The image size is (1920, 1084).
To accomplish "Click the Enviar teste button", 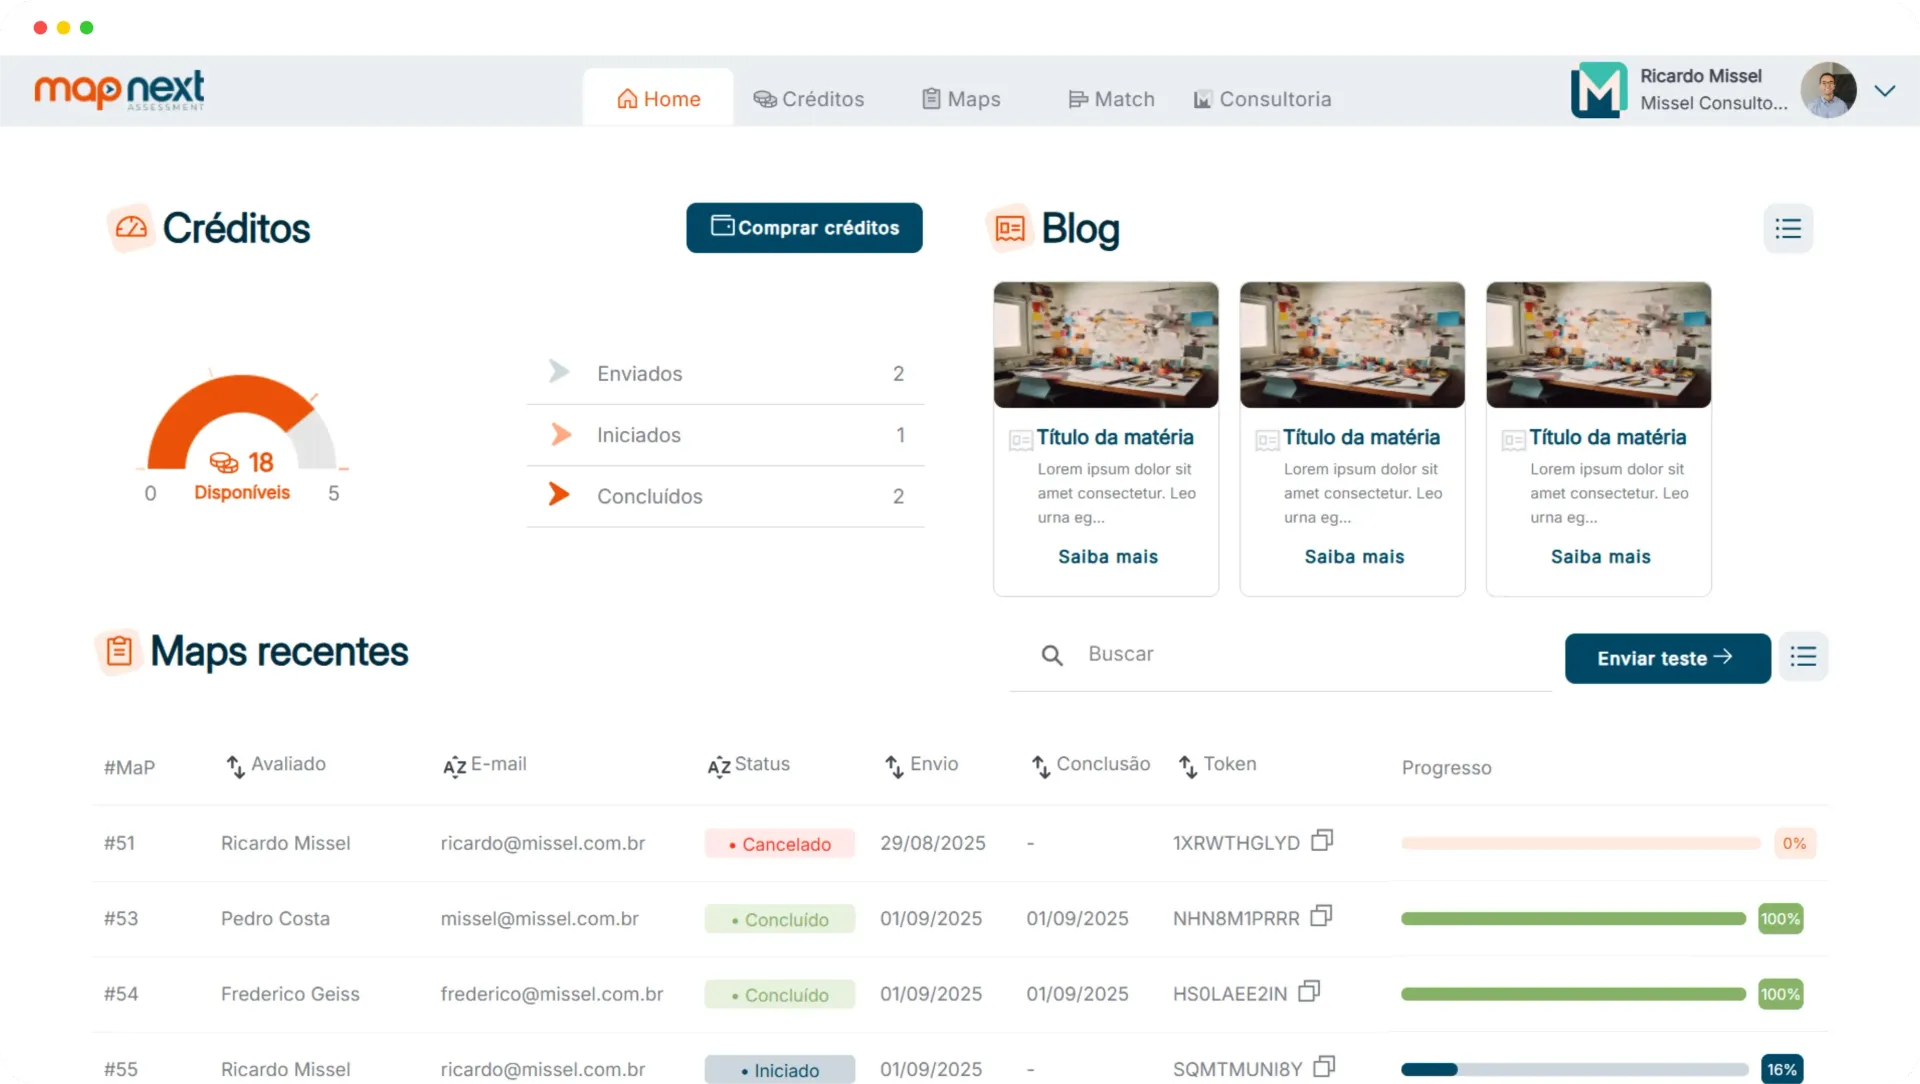I will coord(1667,658).
